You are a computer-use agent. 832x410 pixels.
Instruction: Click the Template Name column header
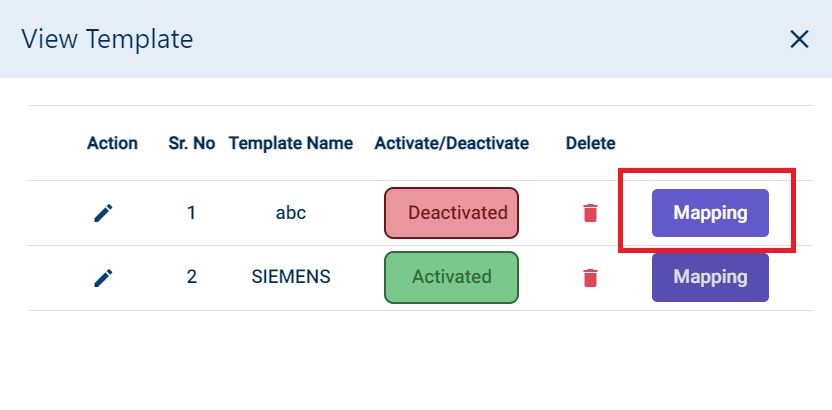coord(291,143)
